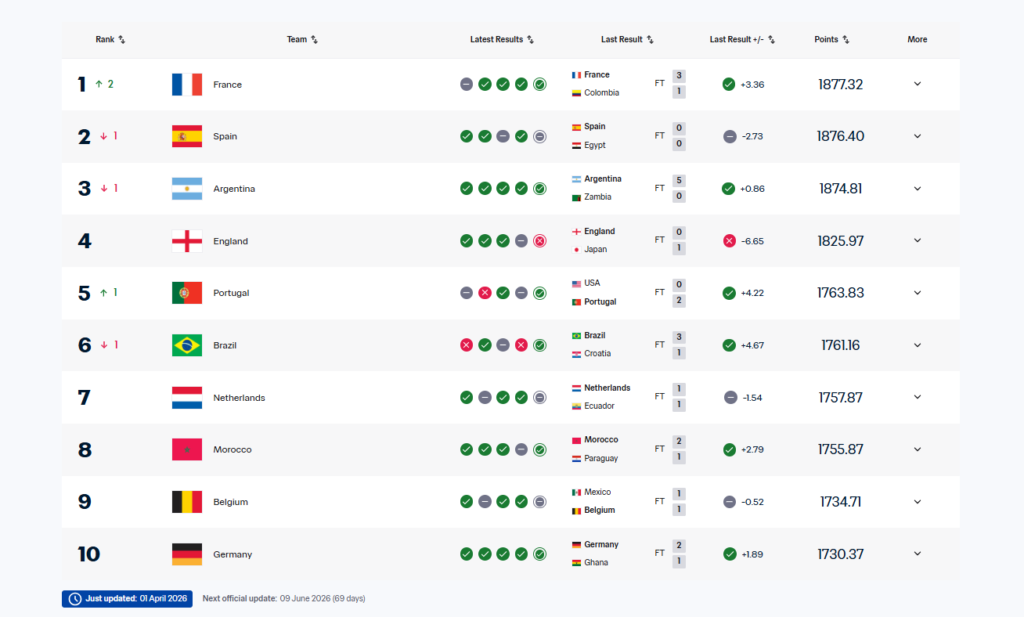Click green check beside France's +3.36

[729, 85]
